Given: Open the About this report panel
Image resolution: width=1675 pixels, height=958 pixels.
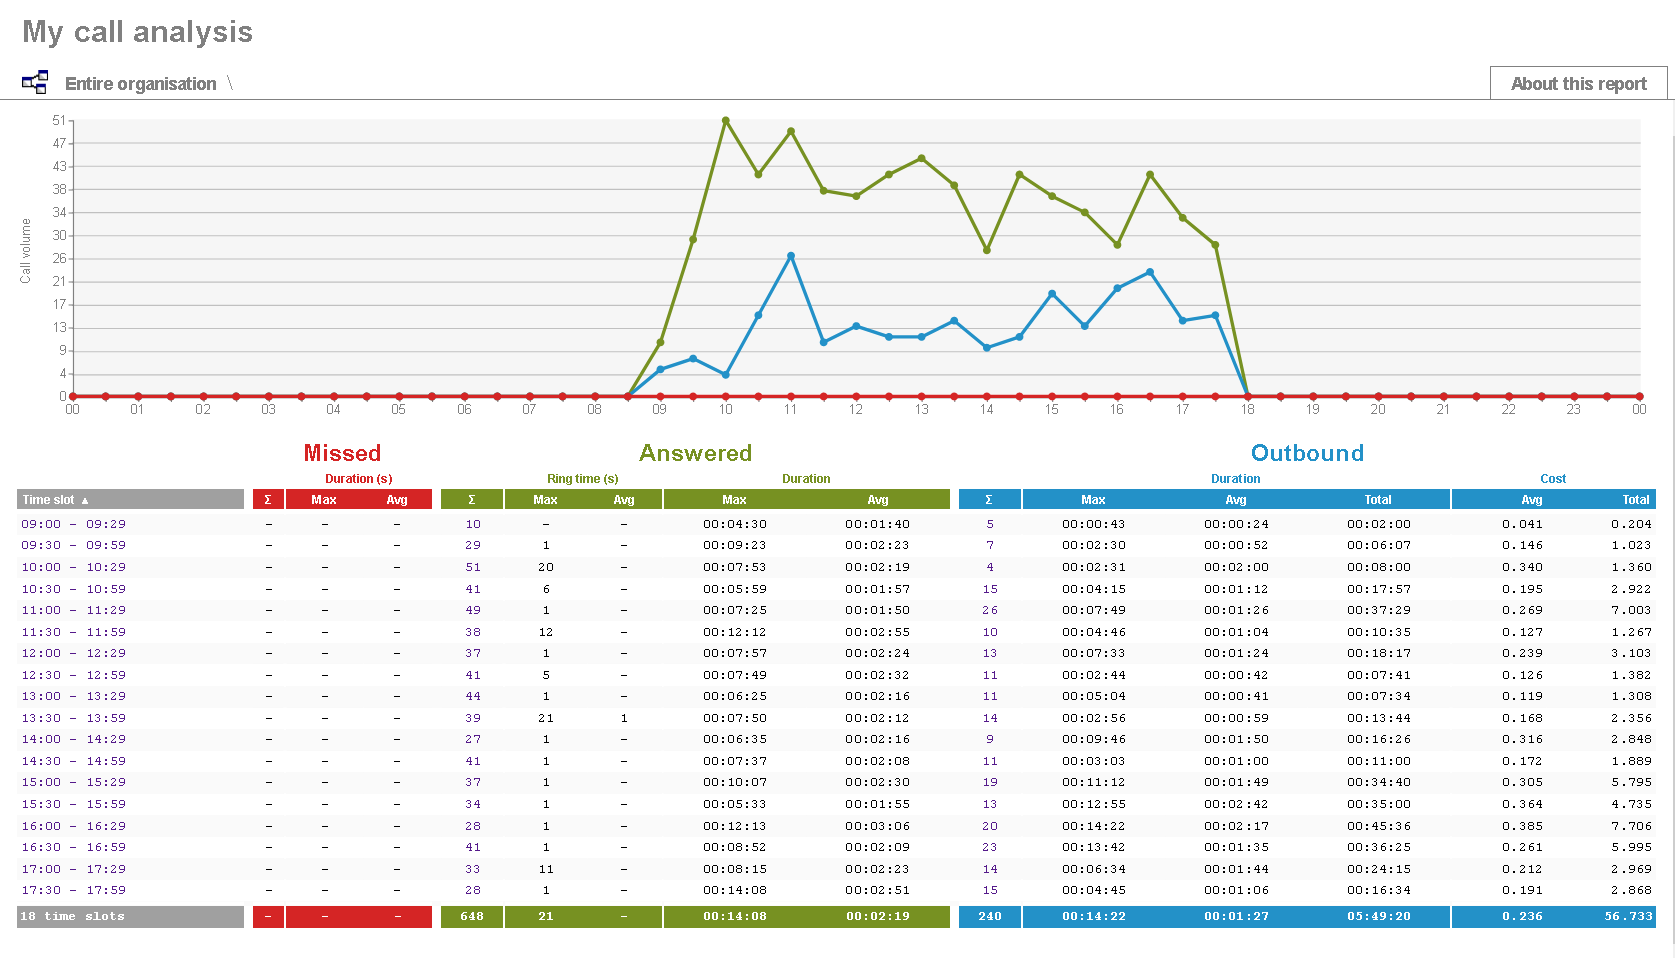Looking at the screenshot, I should (1578, 83).
